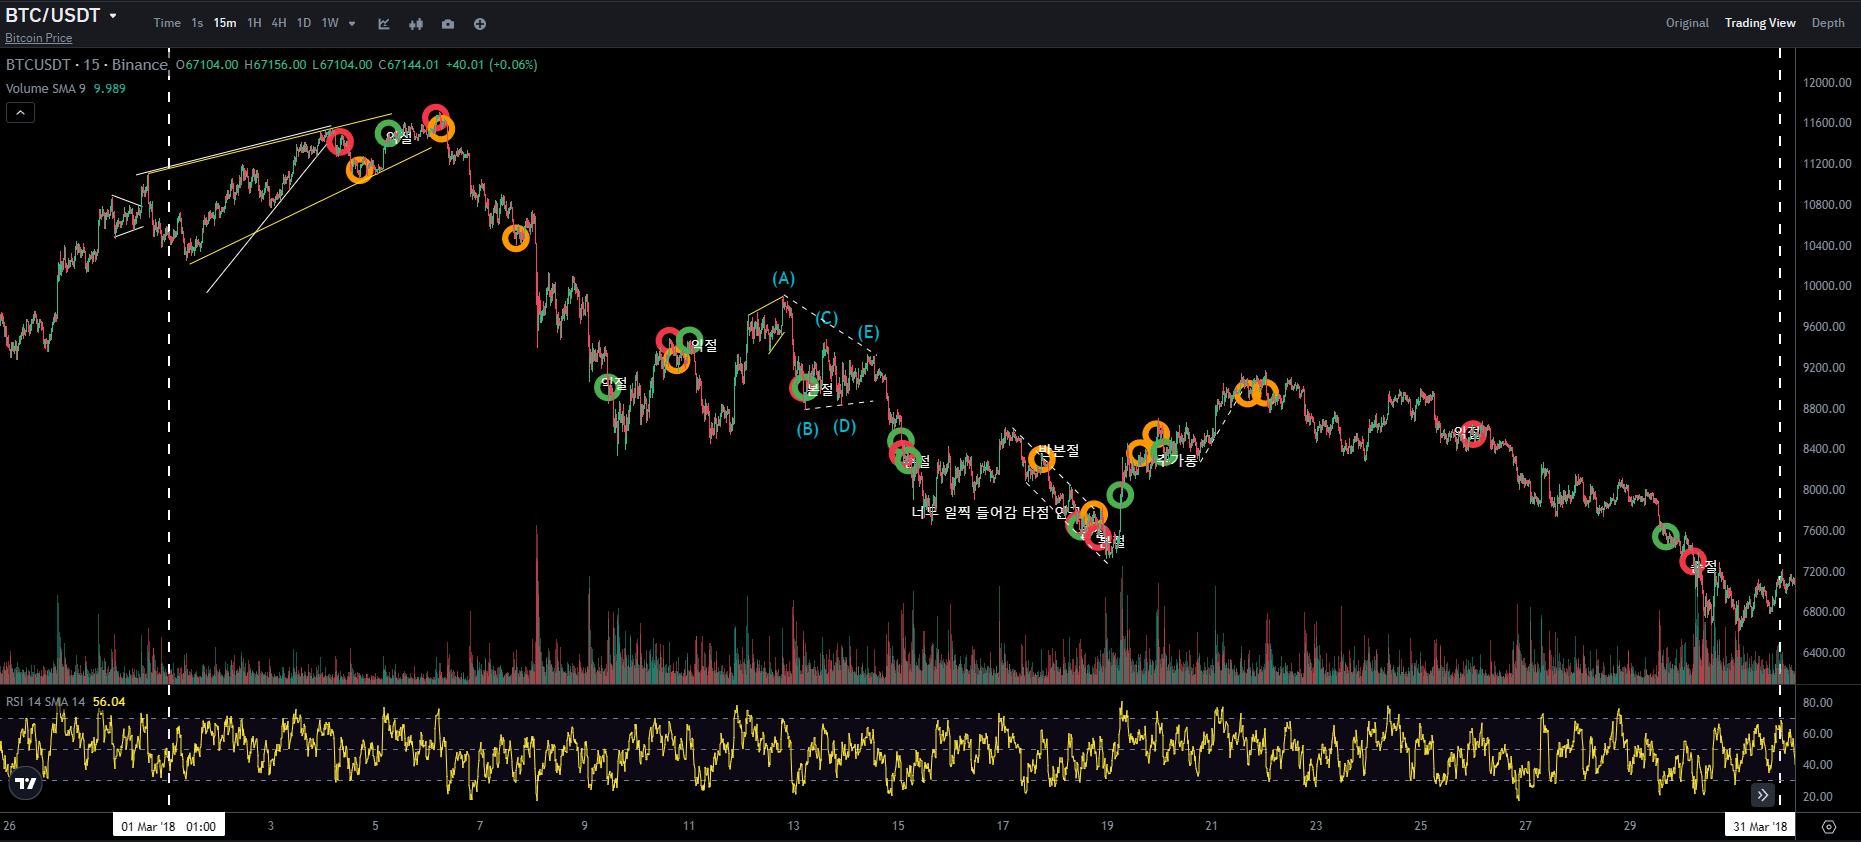Click the 12000.00 price axis label
This screenshot has height=842, width=1861.
(1827, 83)
